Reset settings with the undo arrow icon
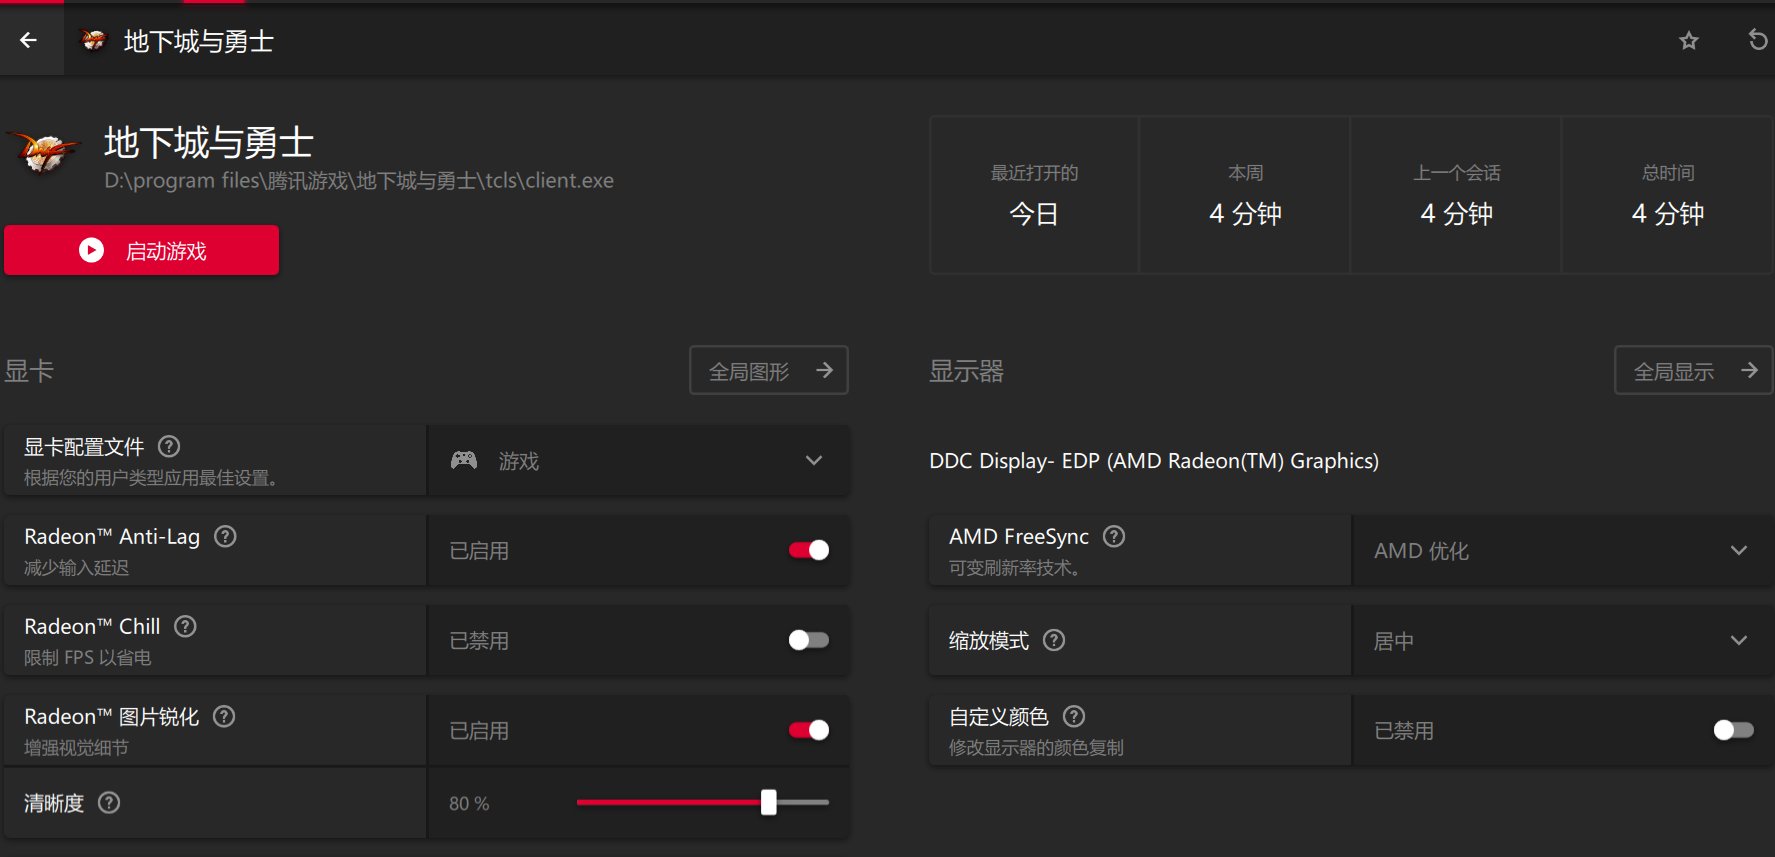The width and height of the screenshot is (1775, 857). tap(1757, 40)
